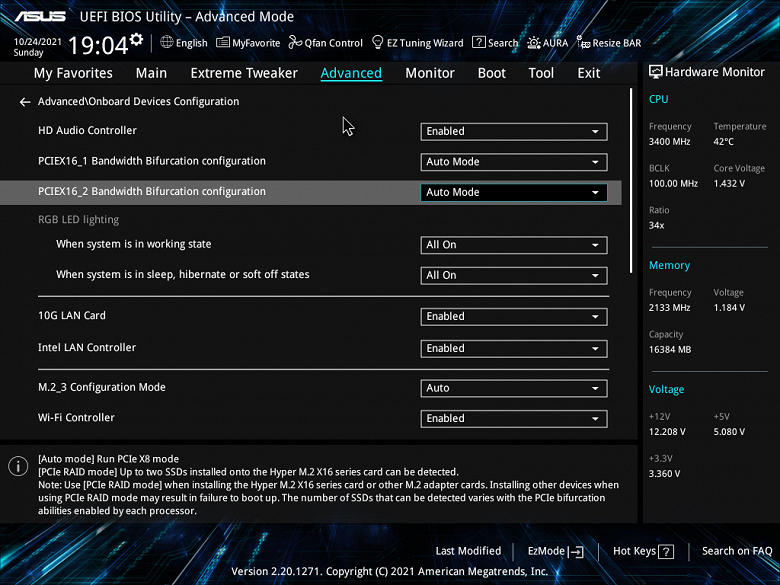
Task: Open HD Audio Controller dropdown
Action: (514, 131)
